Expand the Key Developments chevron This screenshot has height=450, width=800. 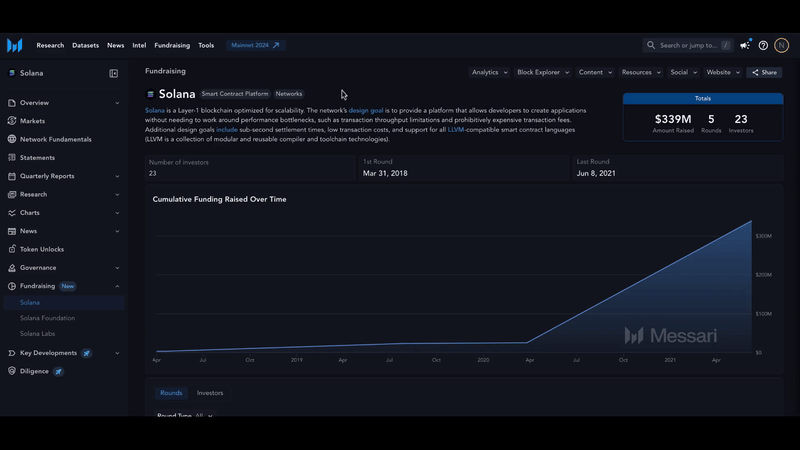(117, 353)
